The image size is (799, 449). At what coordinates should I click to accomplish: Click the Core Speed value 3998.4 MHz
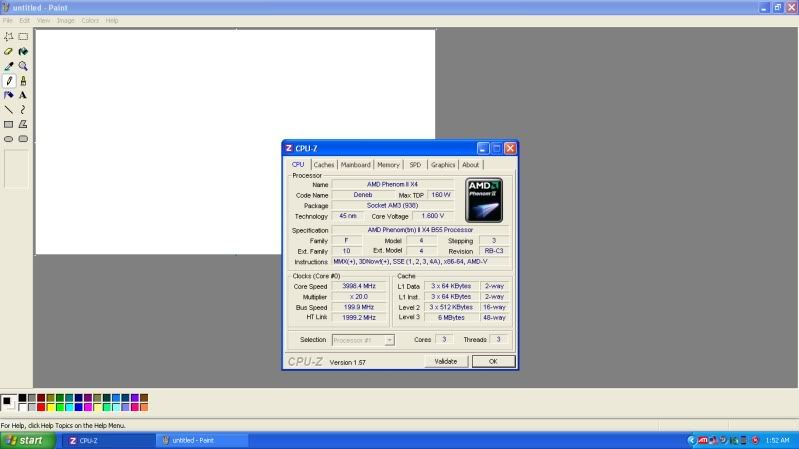pyautogui.click(x=359, y=286)
